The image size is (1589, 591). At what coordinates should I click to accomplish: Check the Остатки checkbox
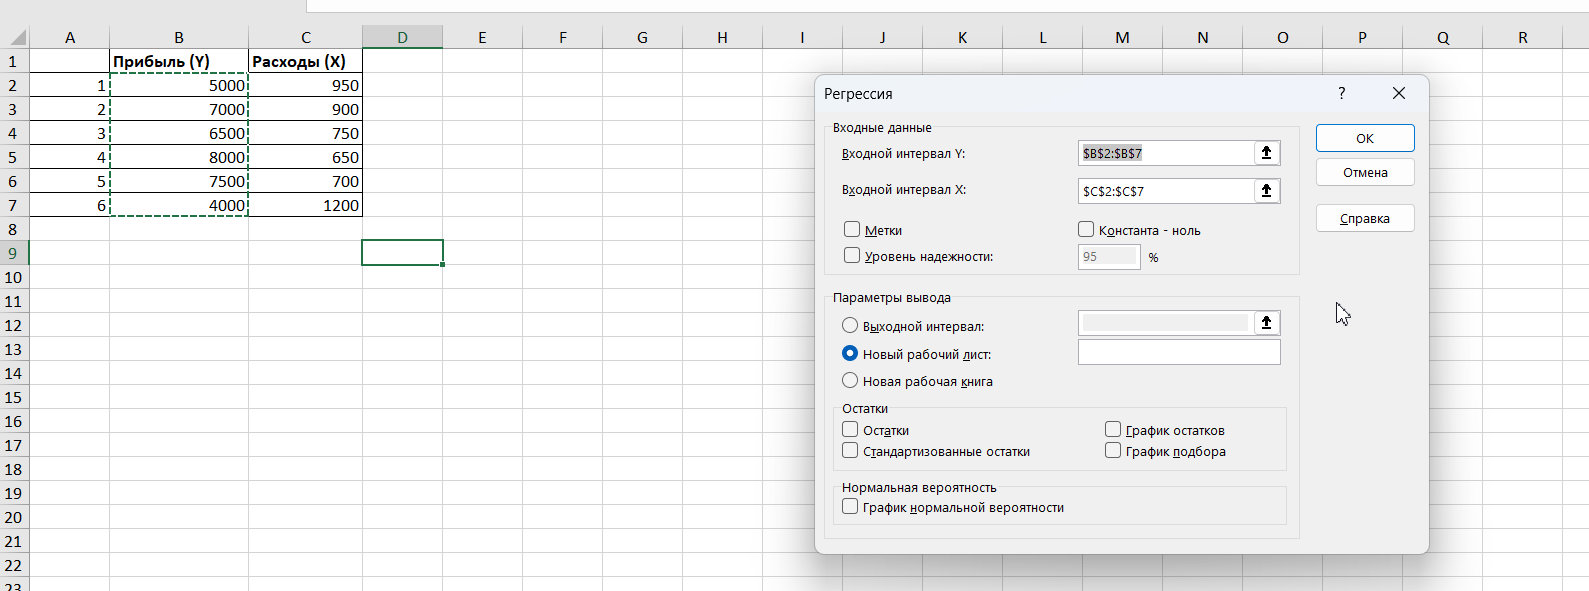(850, 430)
